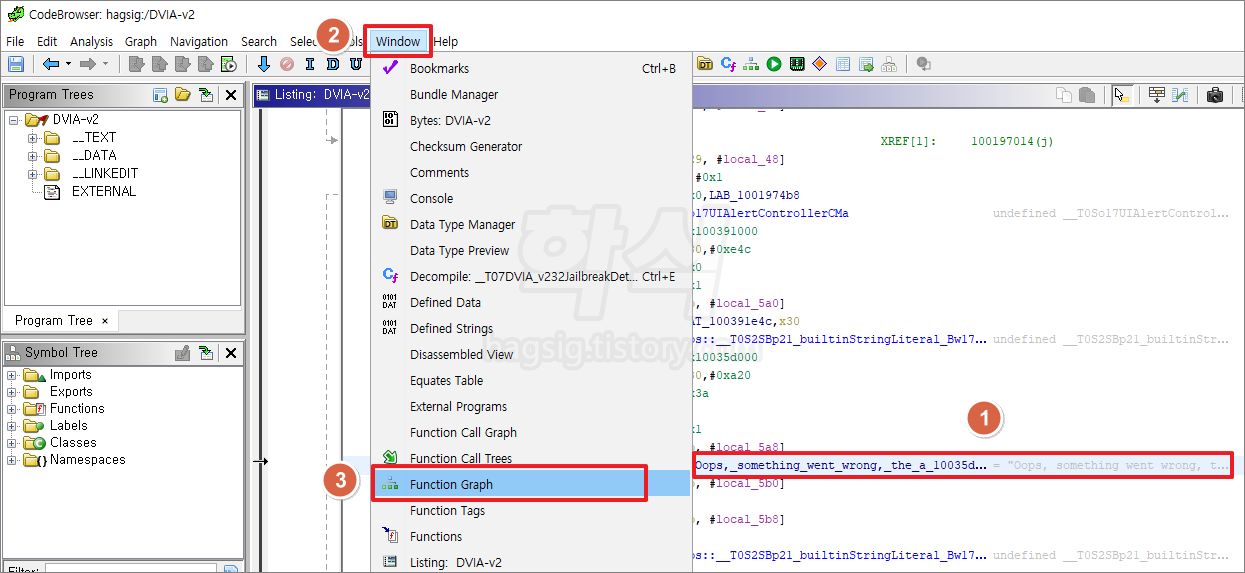Open Data Type Manager 'DT' toolbar icon
The width and height of the screenshot is (1245, 573).
[705, 64]
